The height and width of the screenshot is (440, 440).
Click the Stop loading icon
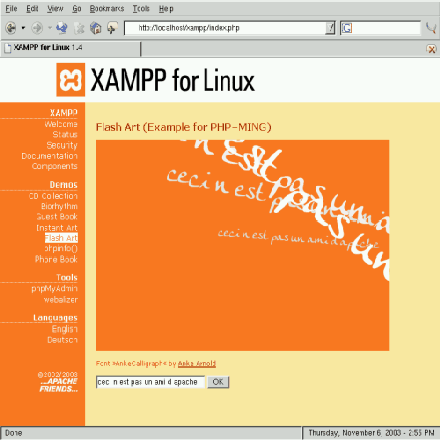(79, 28)
